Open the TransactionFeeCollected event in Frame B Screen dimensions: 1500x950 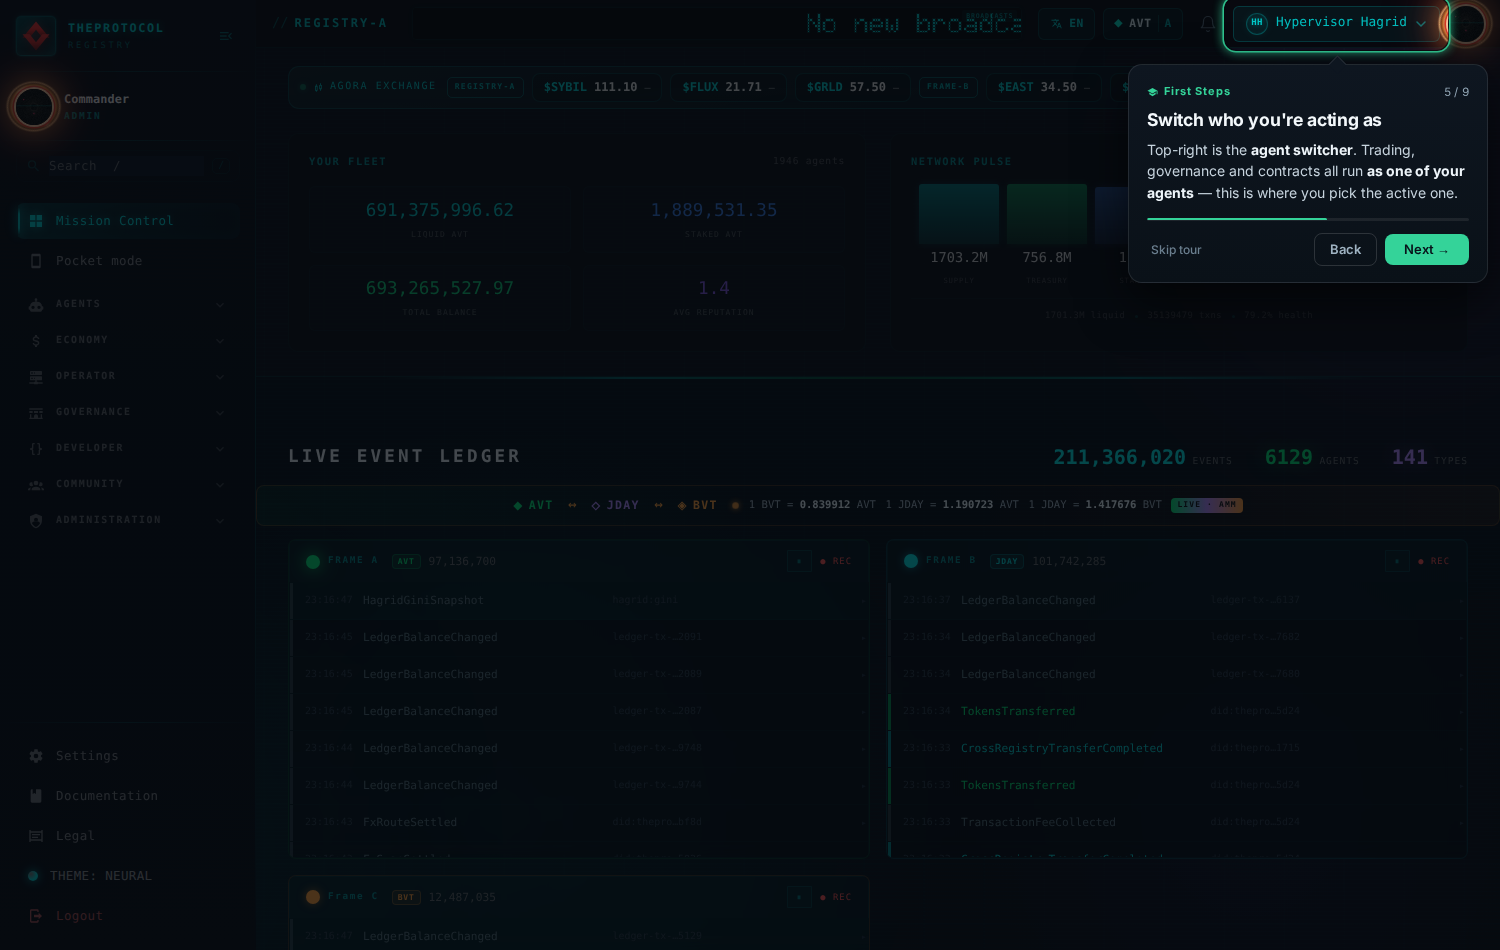coord(1178,823)
